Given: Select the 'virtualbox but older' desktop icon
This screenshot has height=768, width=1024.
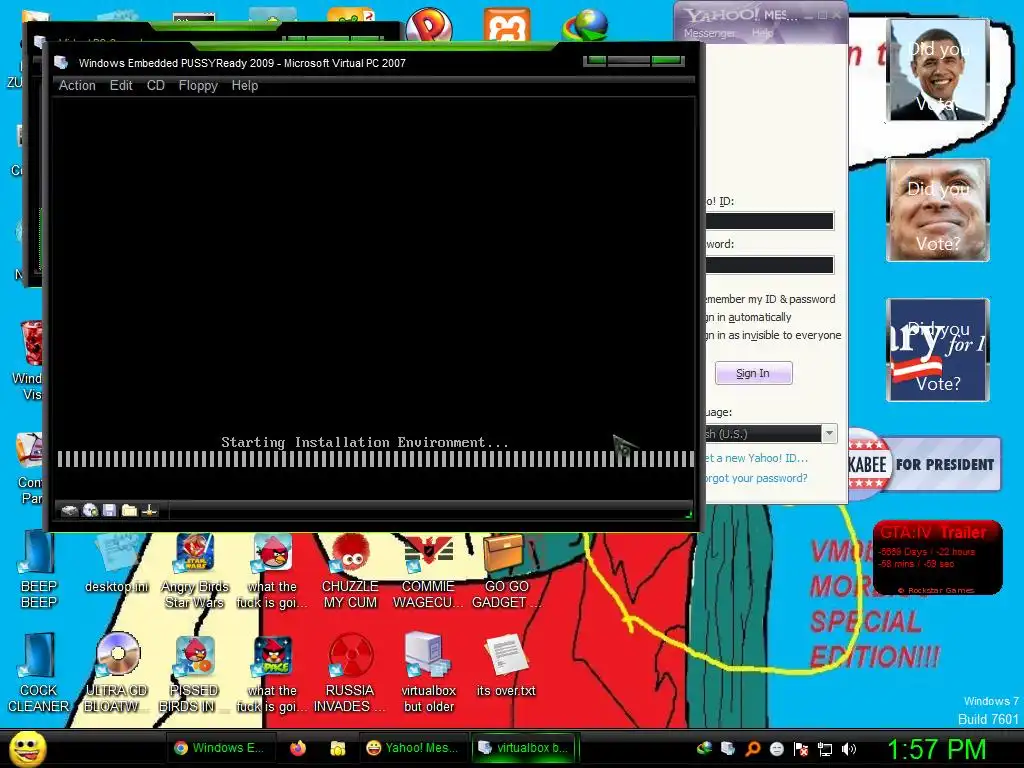Looking at the screenshot, I should (x=428, y=673).
